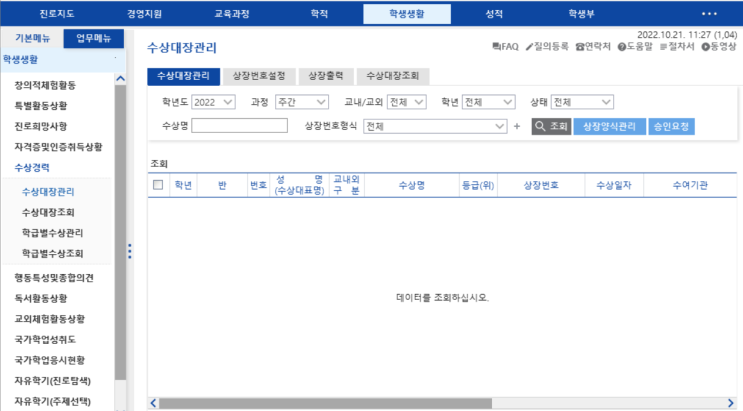Select the 수상대장관리 content tab

(183, 76)
